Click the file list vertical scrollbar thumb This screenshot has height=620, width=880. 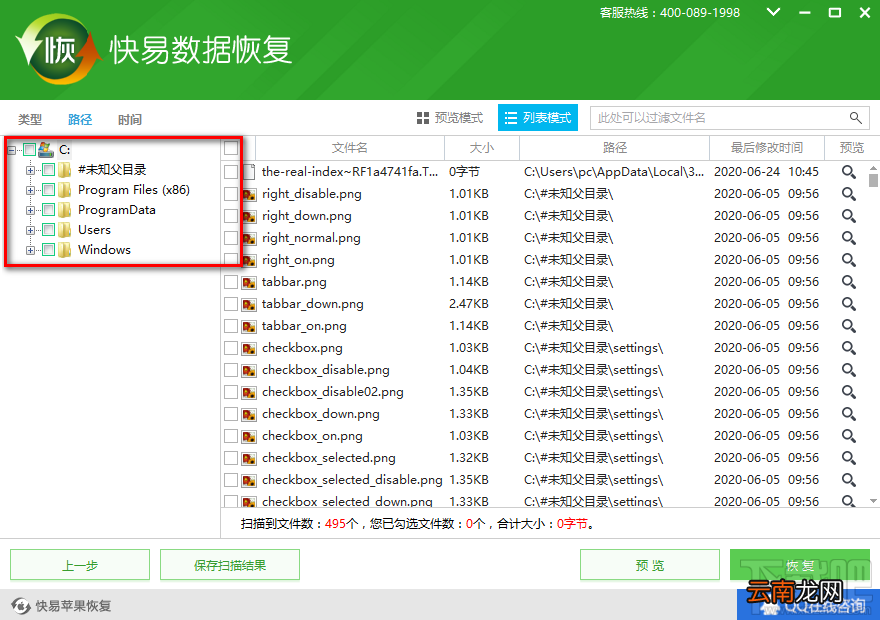coord(873,180)
